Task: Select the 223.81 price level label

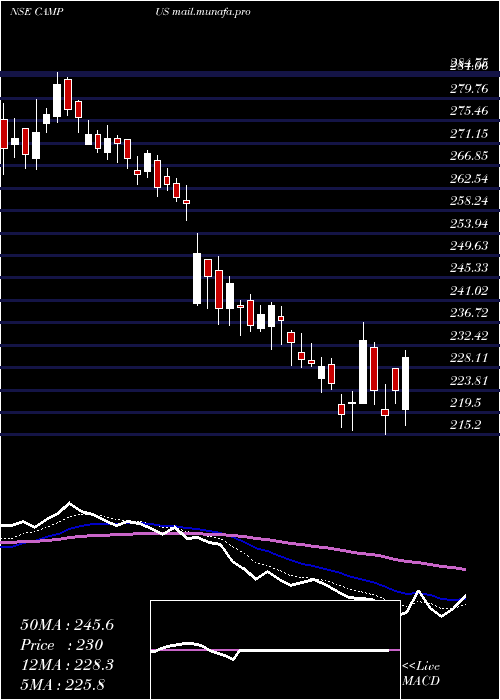Action: (x=469, y=380)
